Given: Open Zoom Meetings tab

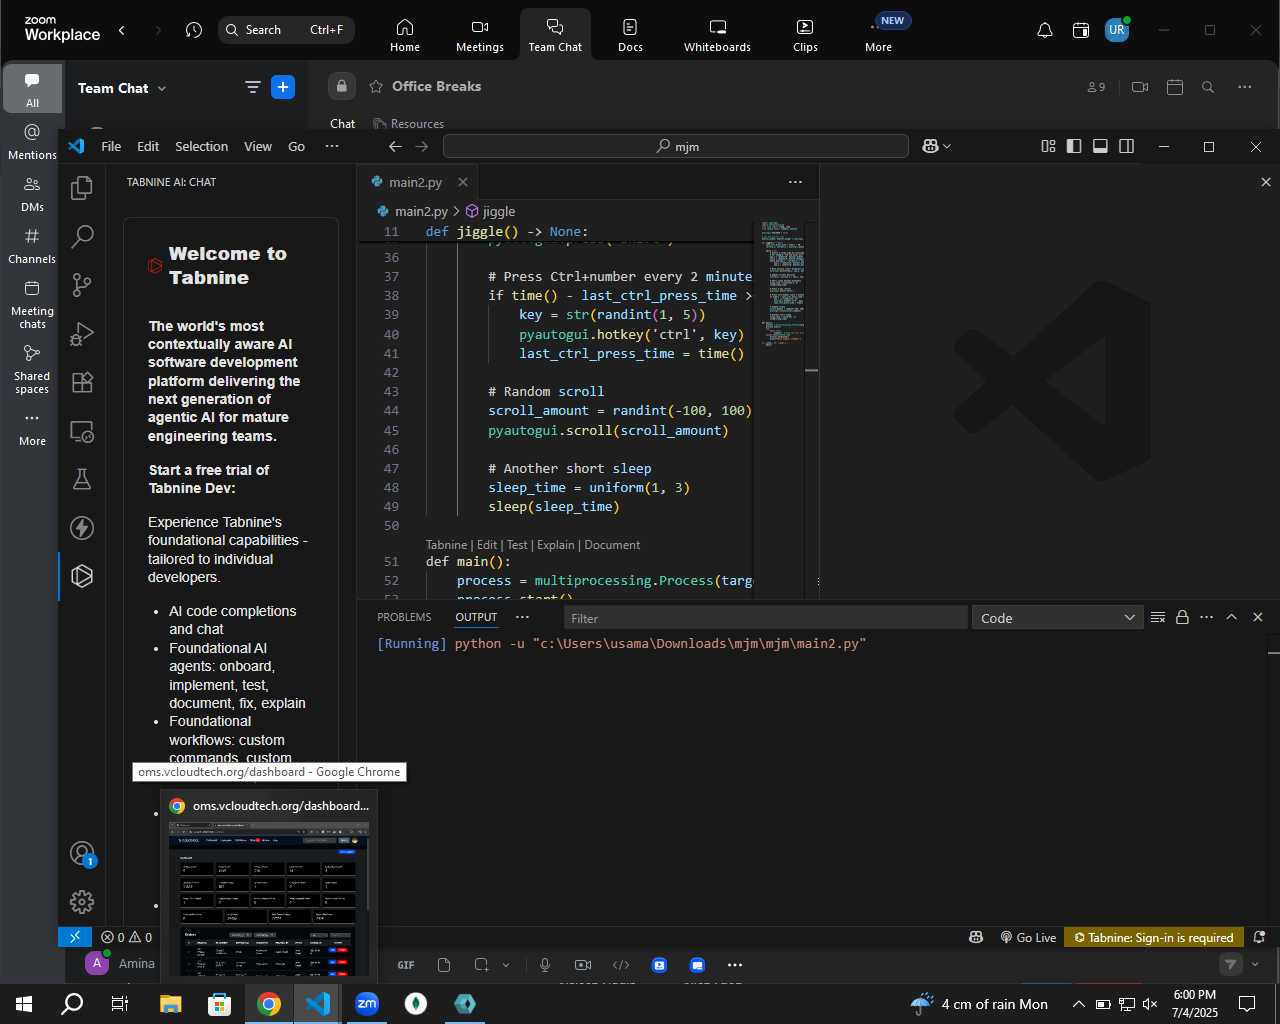Looking at the screenshot, I should [480, 34].
